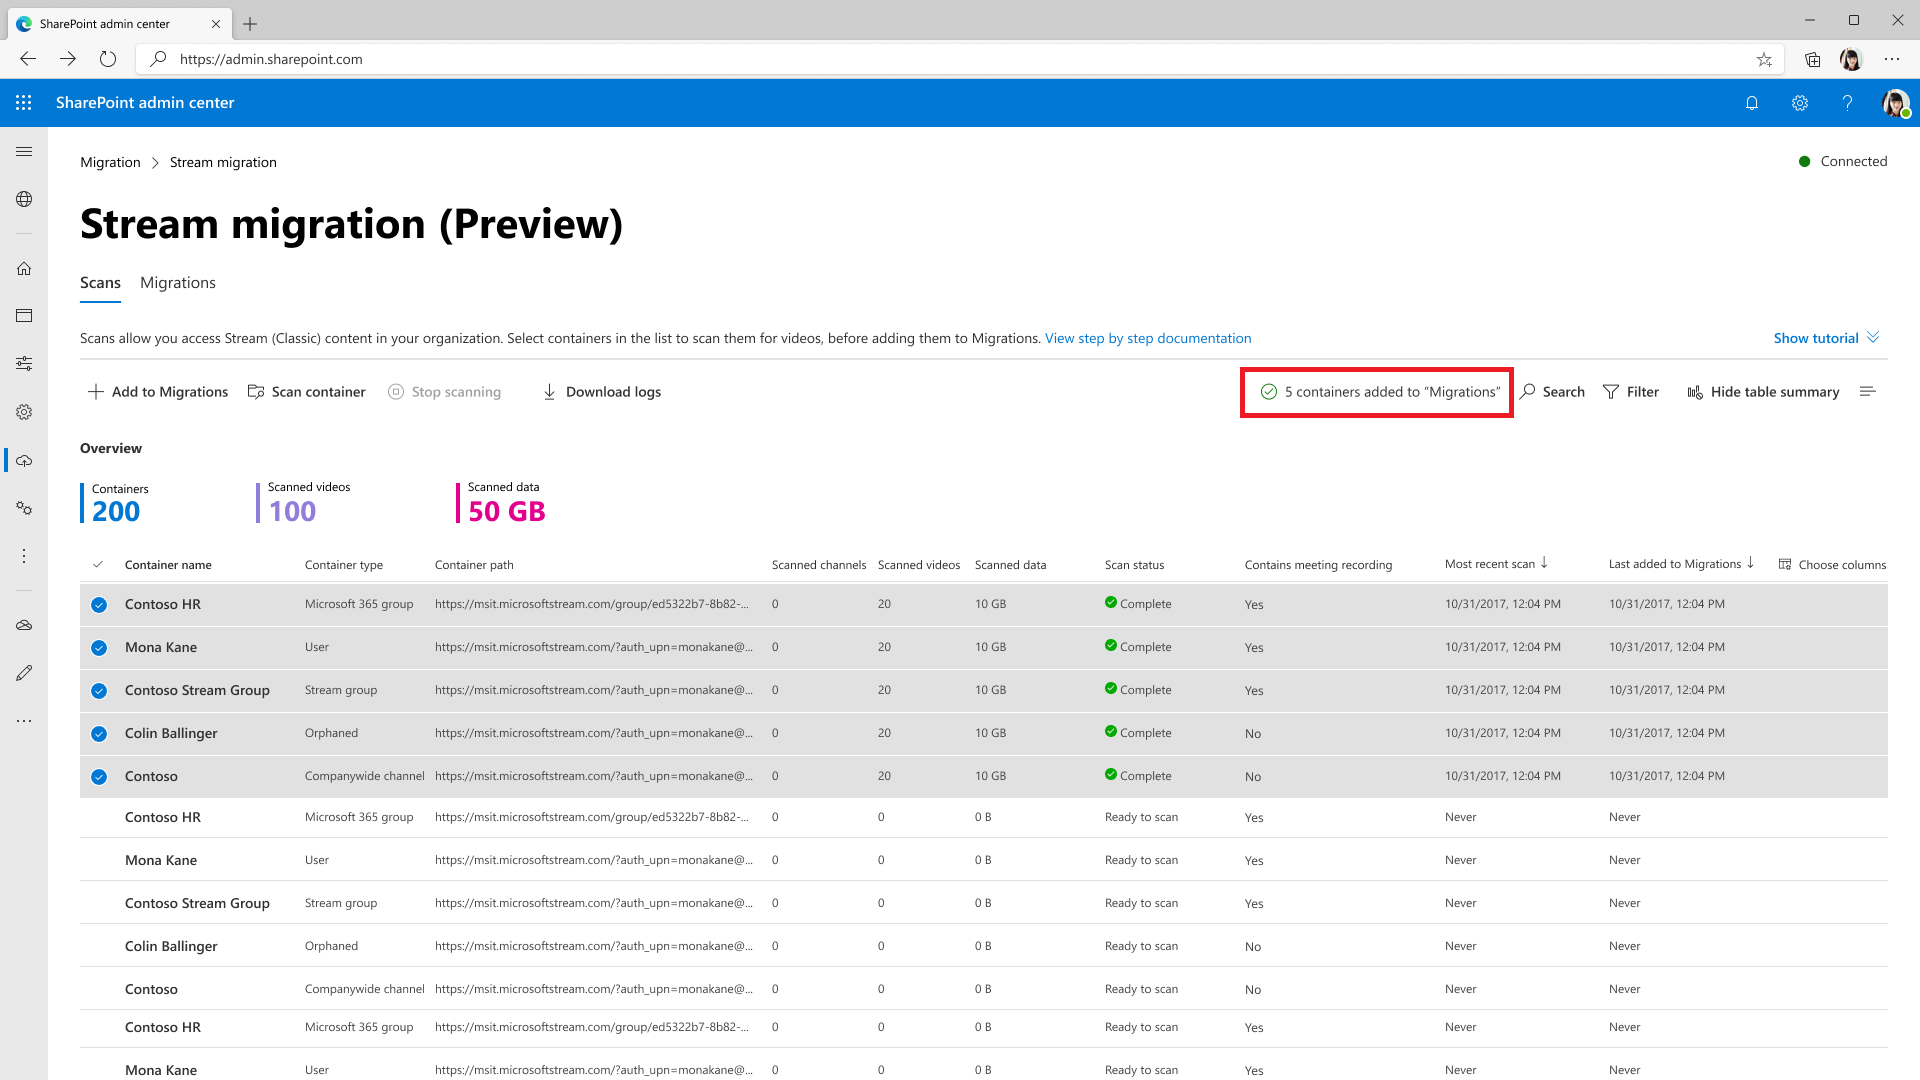1920x1080 pixels.
Task: Click the Migration breadcrumb link
Action: [109, 162]
